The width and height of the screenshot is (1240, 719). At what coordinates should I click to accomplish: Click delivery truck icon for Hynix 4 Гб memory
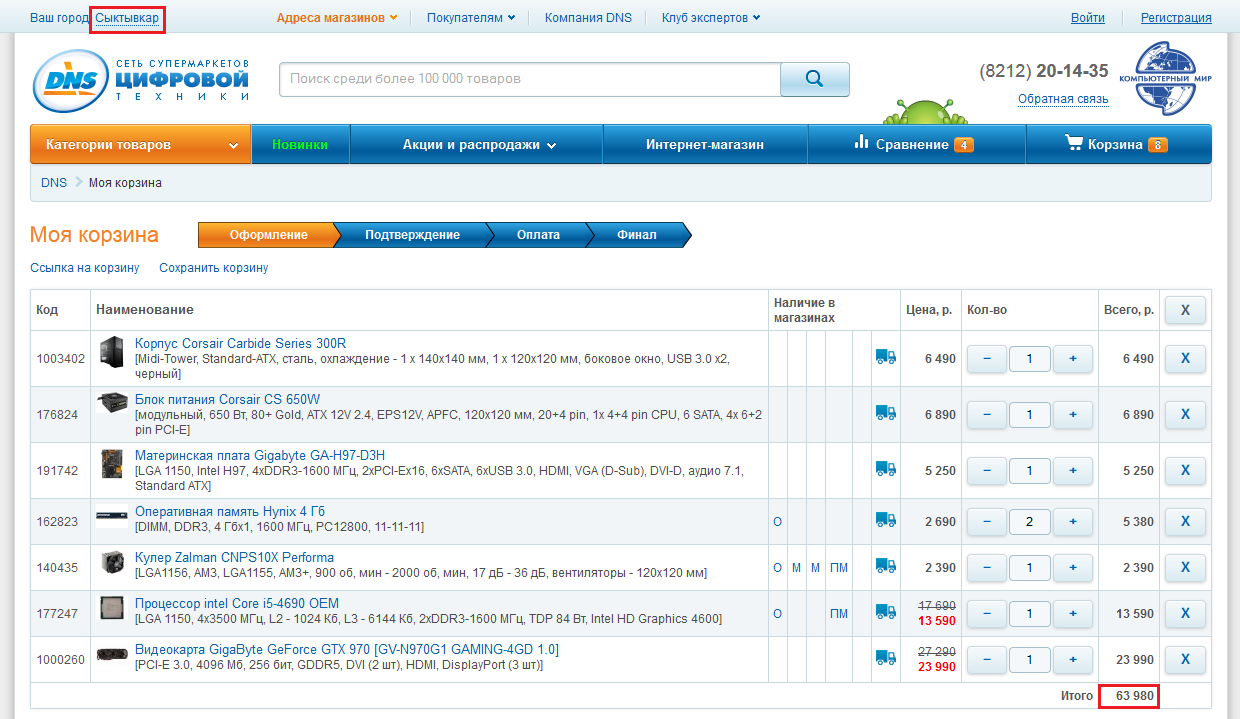point(885,520)
